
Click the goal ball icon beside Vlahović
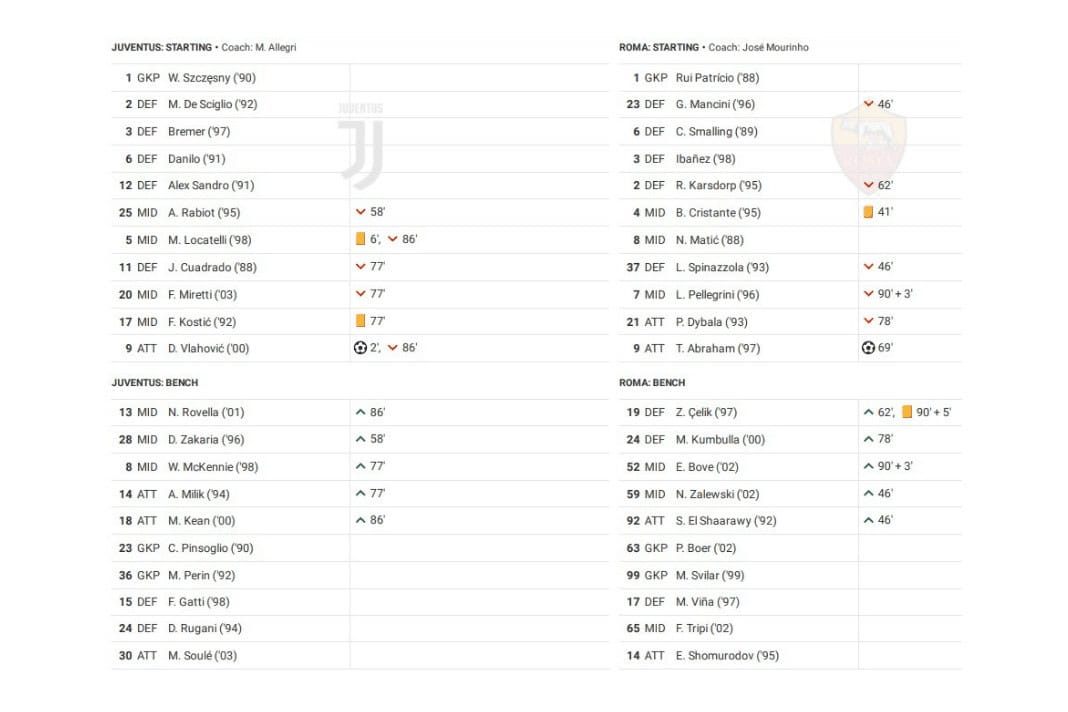coord(360,348)
